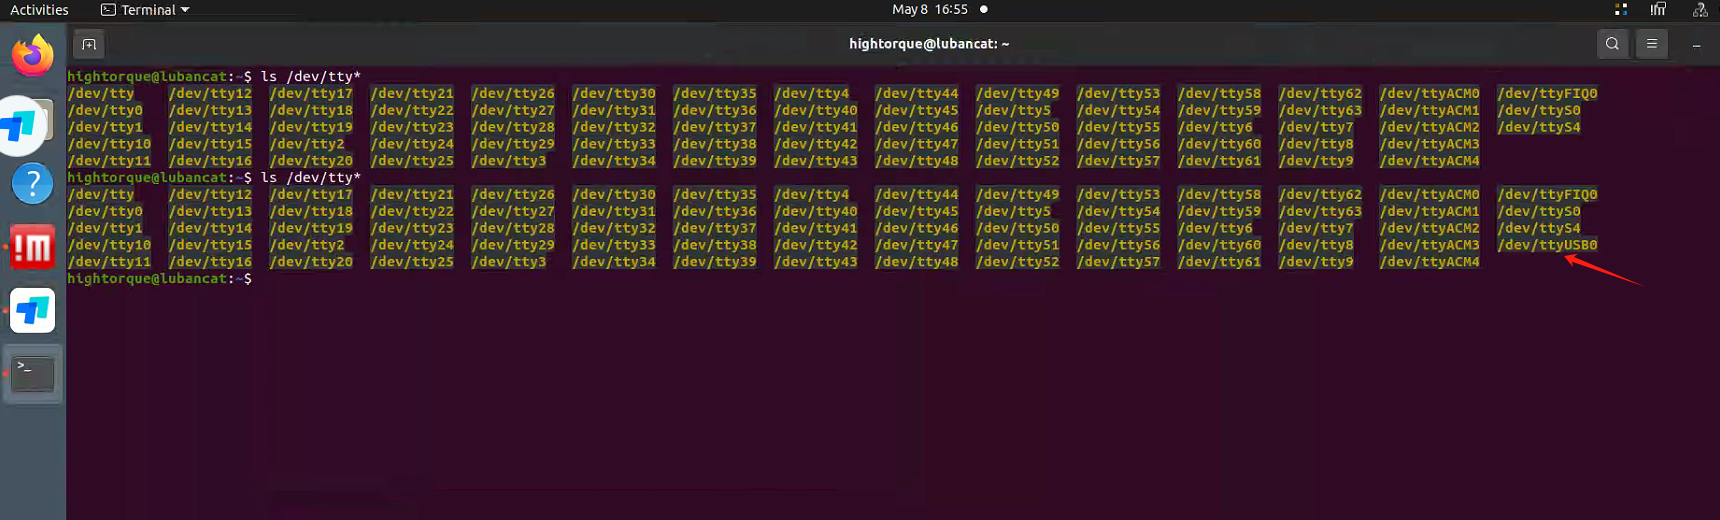
Task: Select the Terminal icon in the dock
Action: tap(33, 374)
